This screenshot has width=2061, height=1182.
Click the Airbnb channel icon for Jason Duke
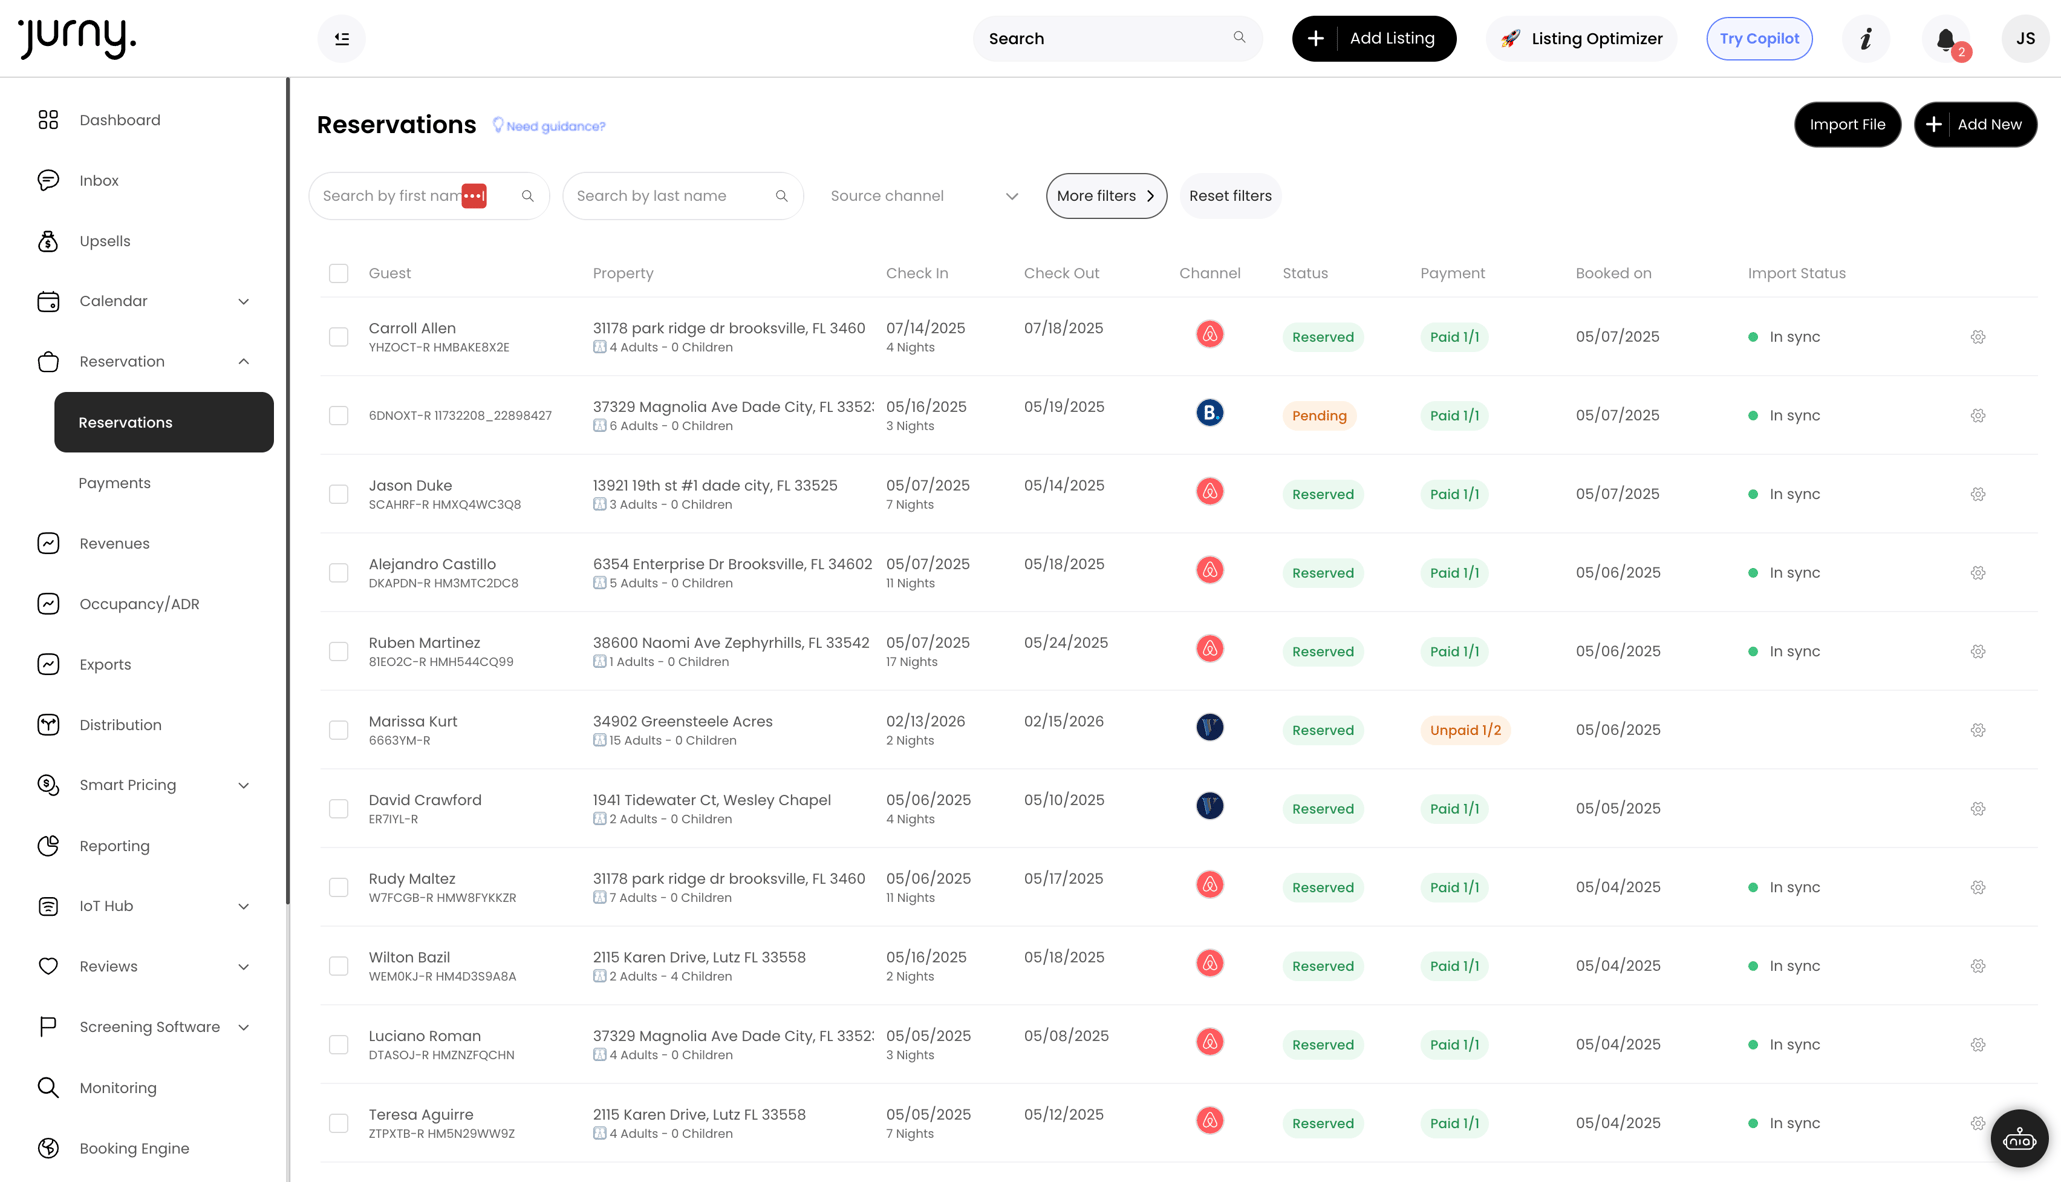click(x=1209, y=491)
